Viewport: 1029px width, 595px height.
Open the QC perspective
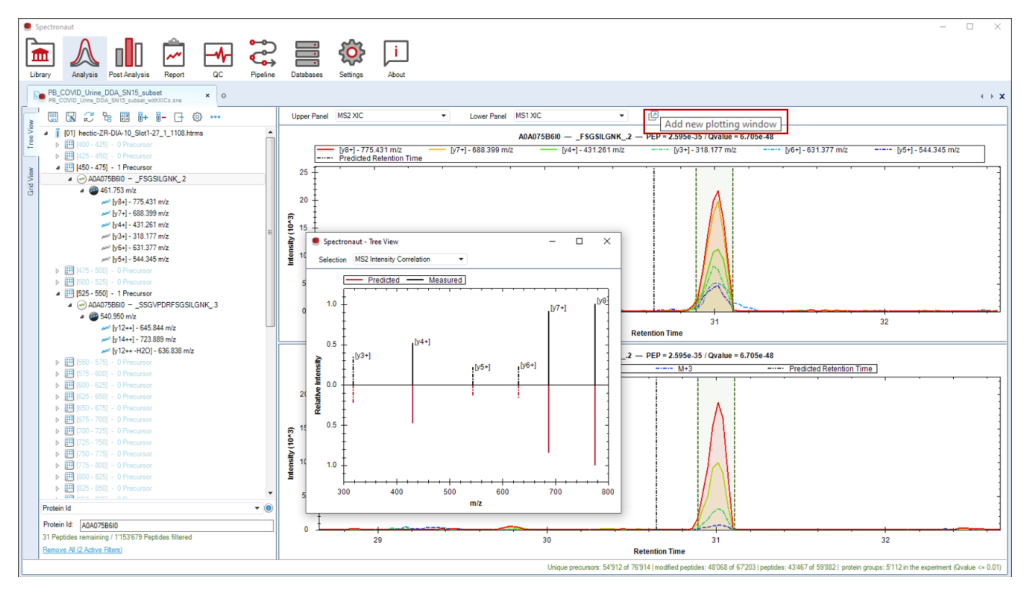pyautogui.click(x=218, y=58)
